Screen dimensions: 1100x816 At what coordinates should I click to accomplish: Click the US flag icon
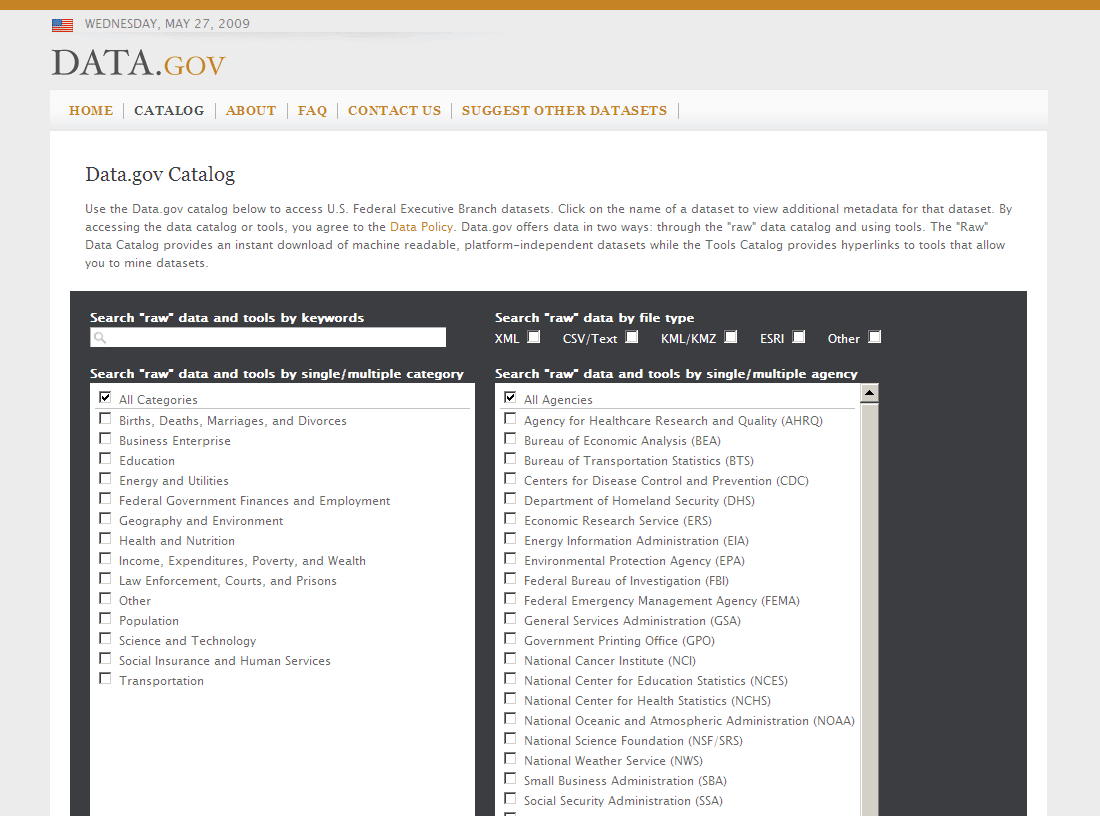(x=62, y=25)
